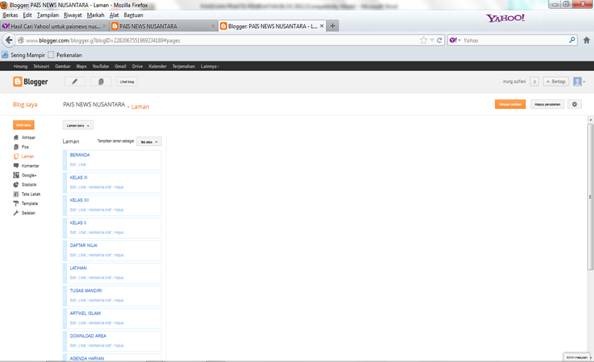594x362 pixels.
Task: Open the KELAS XI page link
Action: click(x=78, y=178)
